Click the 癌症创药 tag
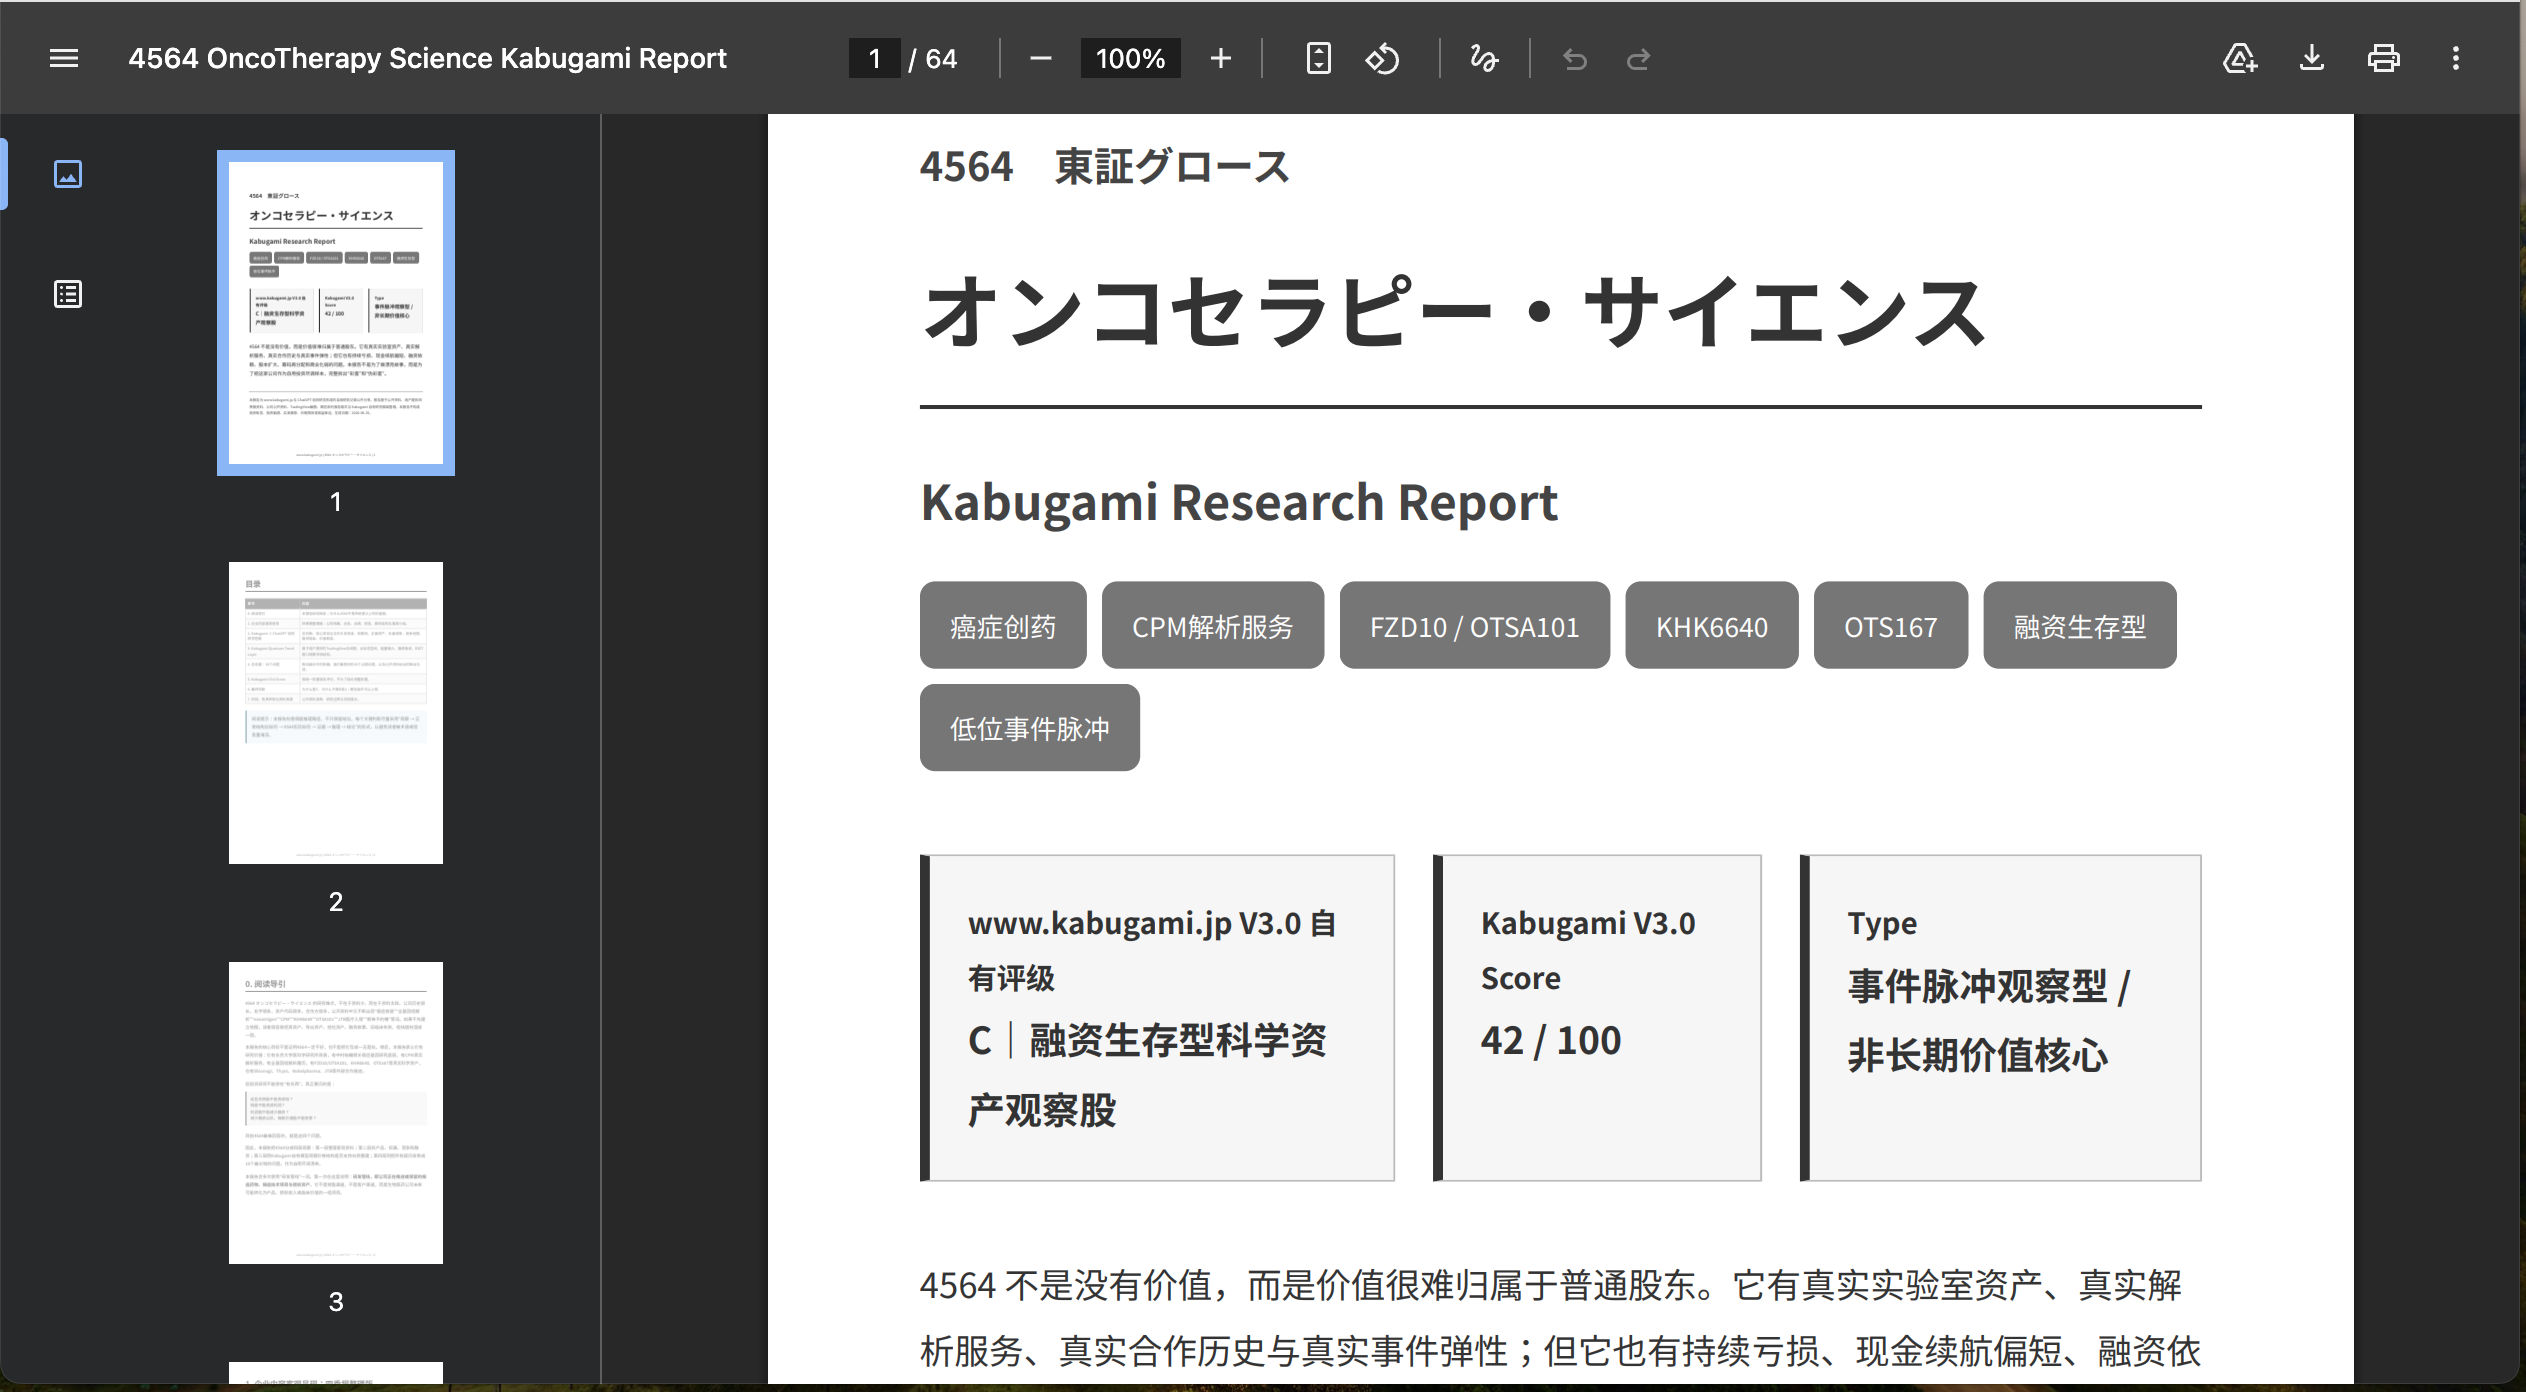The height and width of the screenshot is (1392, 2526). click(1003, 625)
